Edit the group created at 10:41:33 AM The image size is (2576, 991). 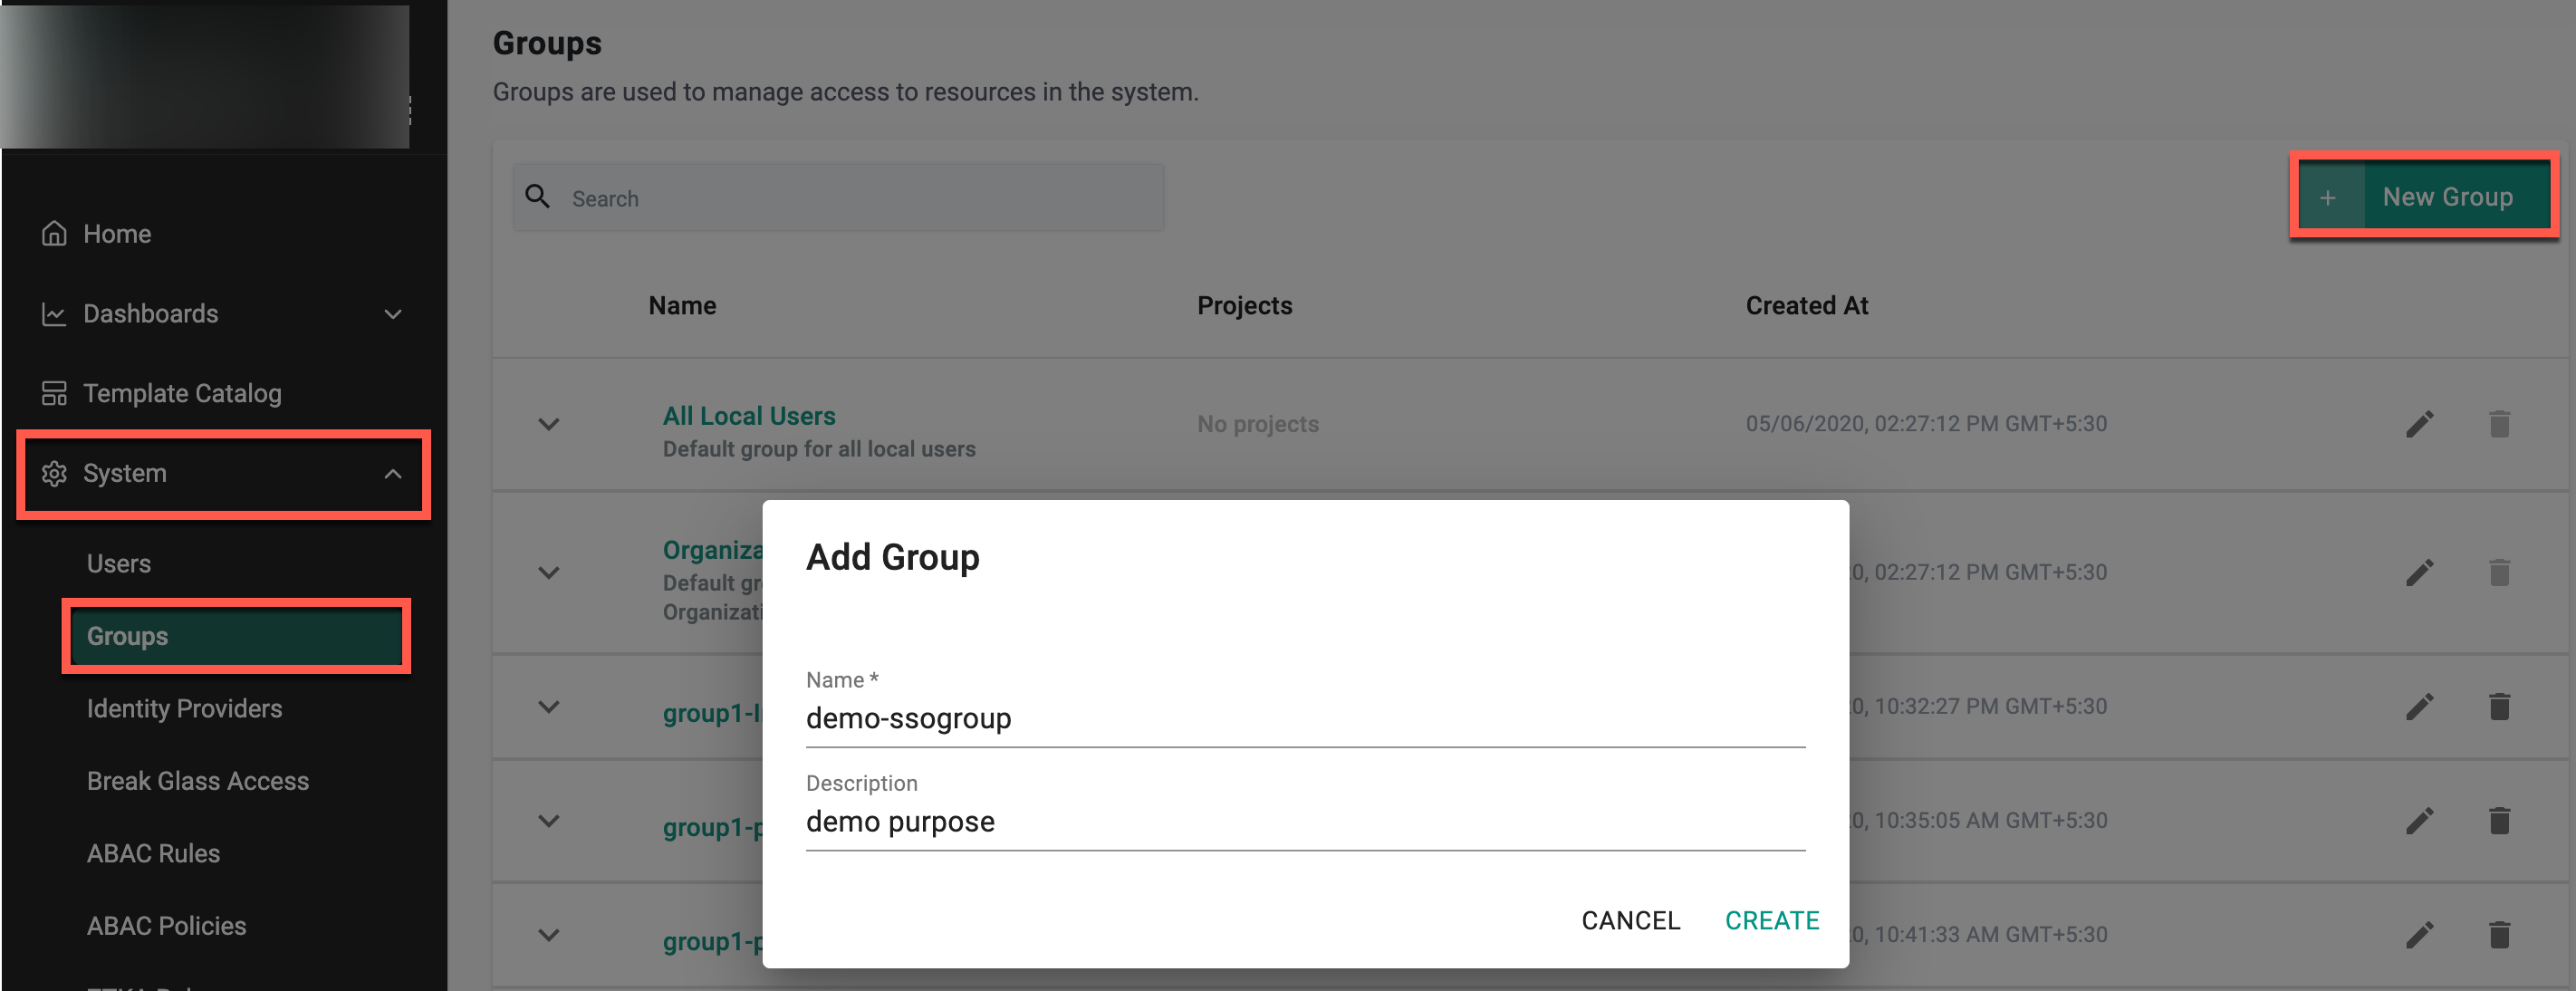pyautogui.click(x=2420, y=934)
